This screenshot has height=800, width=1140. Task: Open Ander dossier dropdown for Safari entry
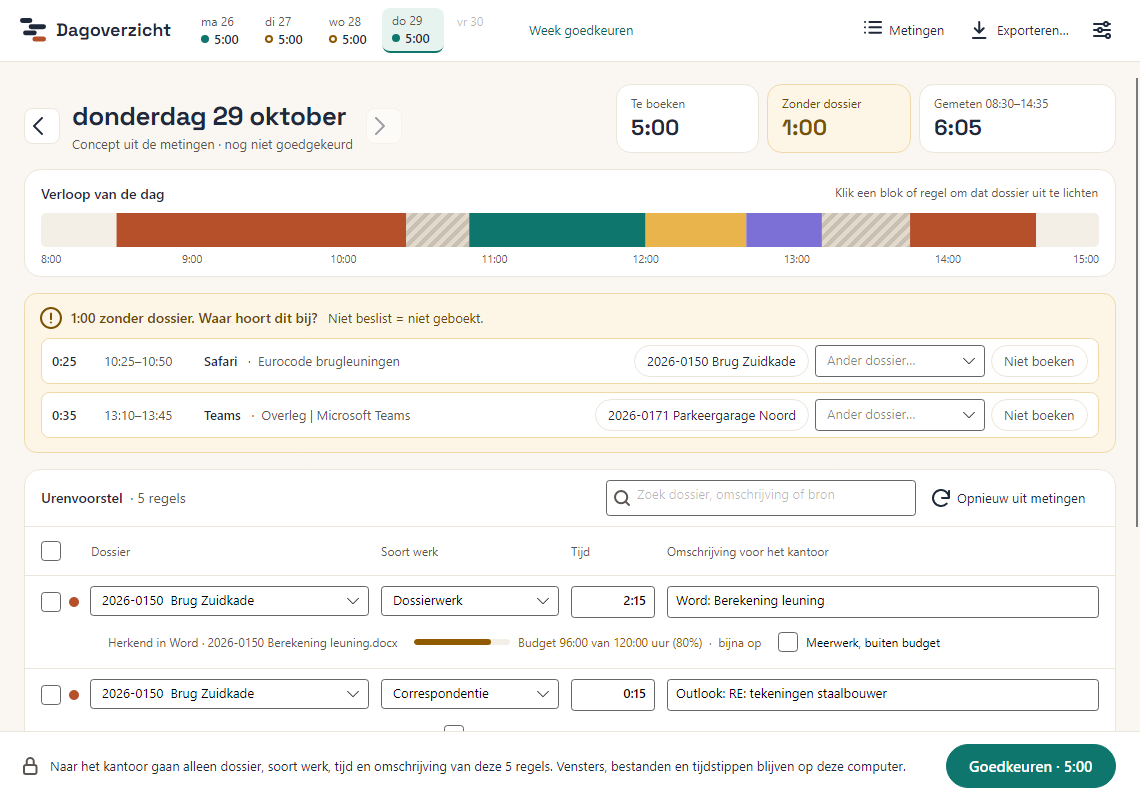(x=899, y=361)
